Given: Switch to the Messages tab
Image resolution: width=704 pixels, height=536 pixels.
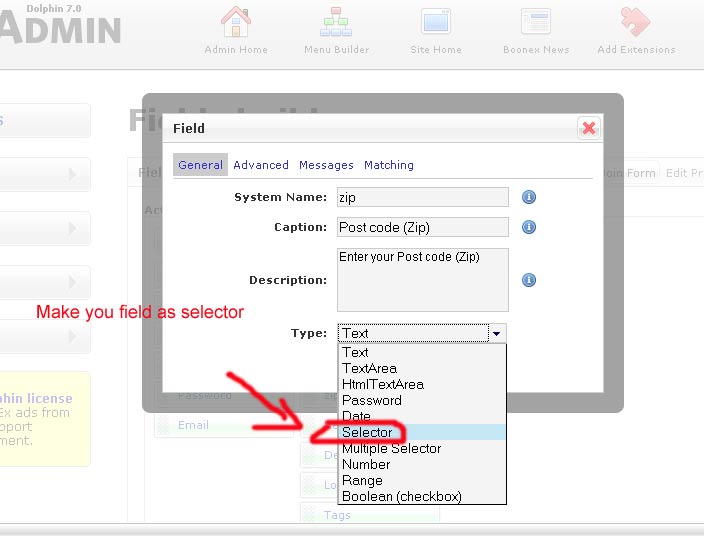Looking at the screenshot, I should 326,165.
